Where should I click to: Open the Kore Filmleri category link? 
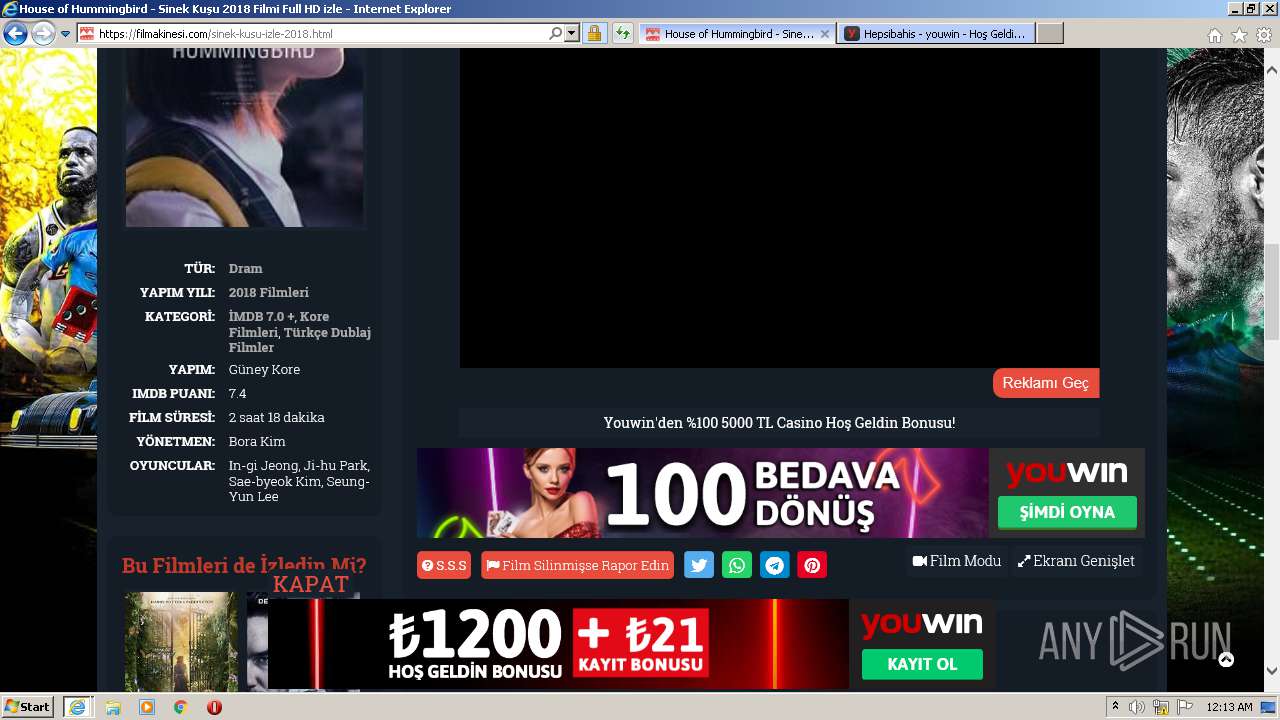[x=279, y=324]
